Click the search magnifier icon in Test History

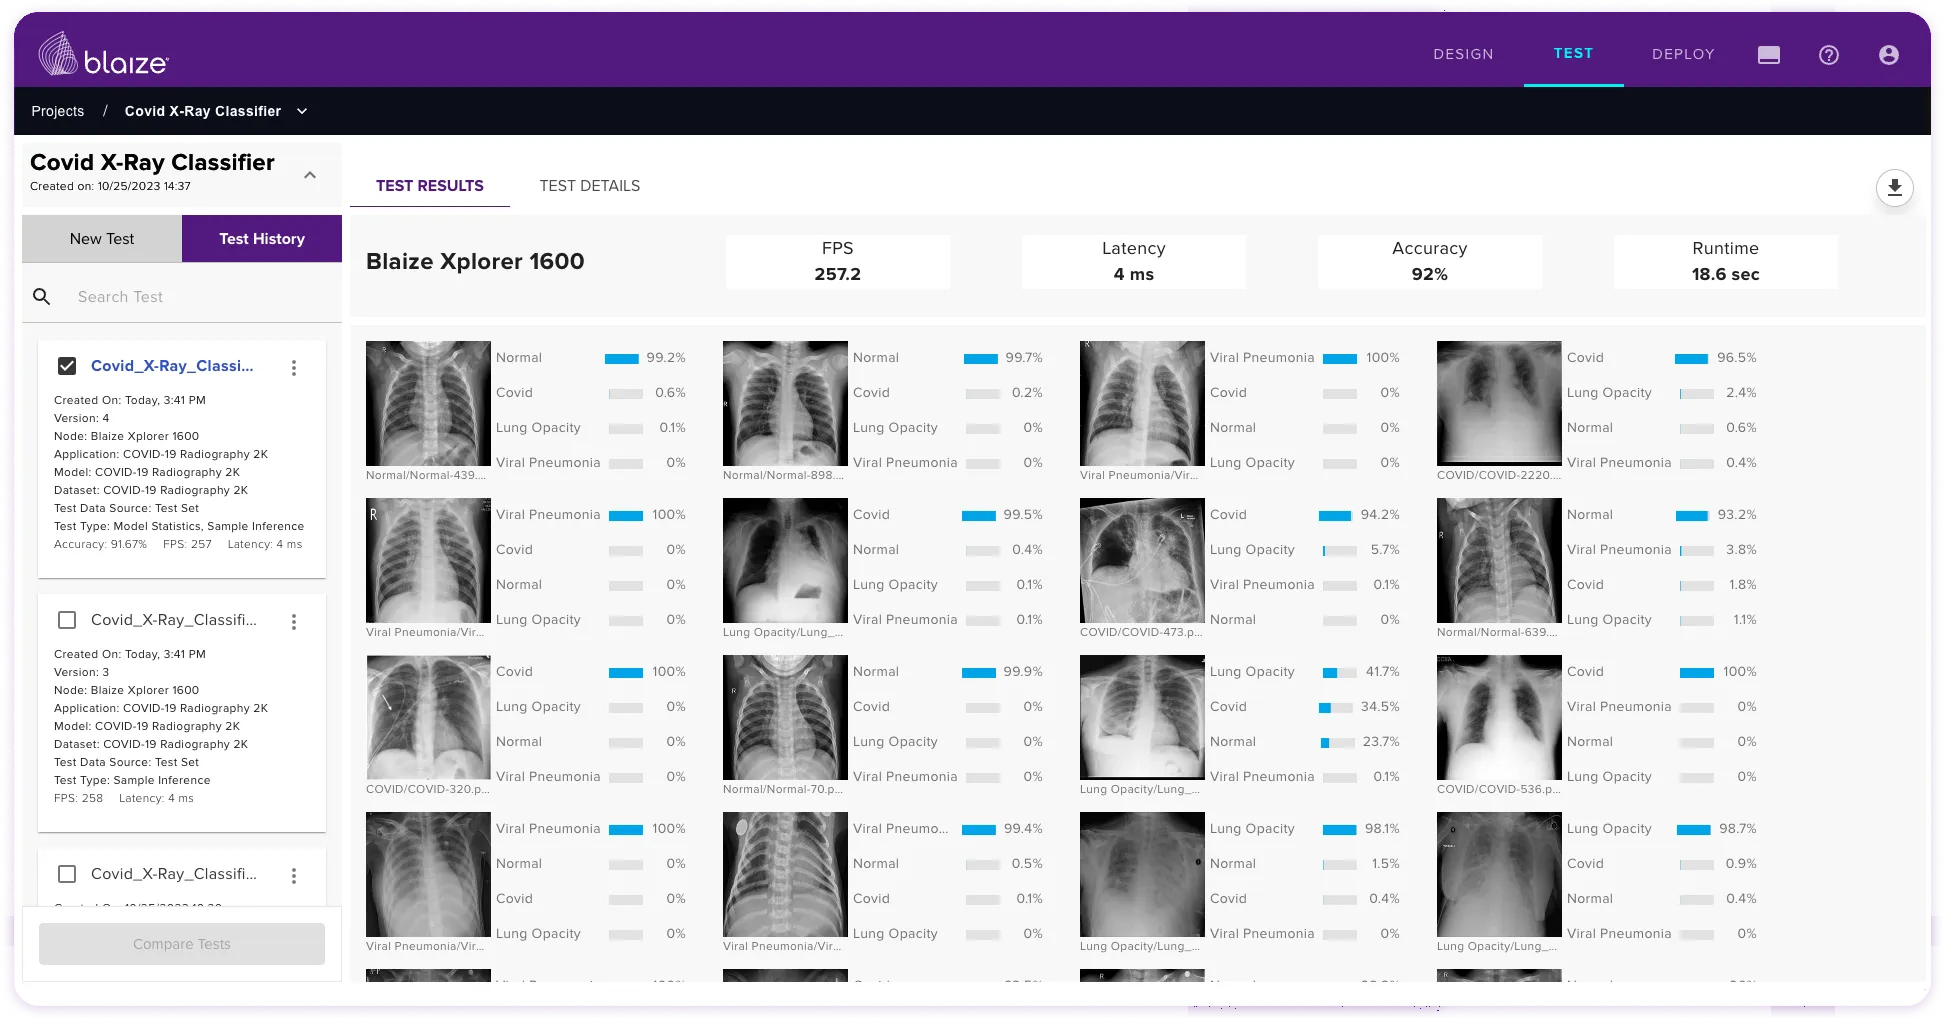(42, 297)
